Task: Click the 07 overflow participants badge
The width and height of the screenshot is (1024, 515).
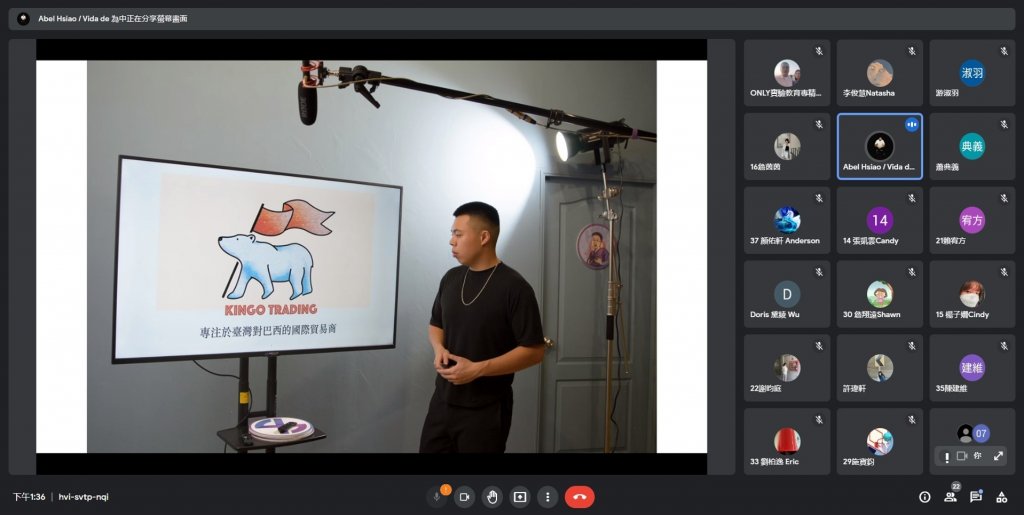Action: click(981, 433)
